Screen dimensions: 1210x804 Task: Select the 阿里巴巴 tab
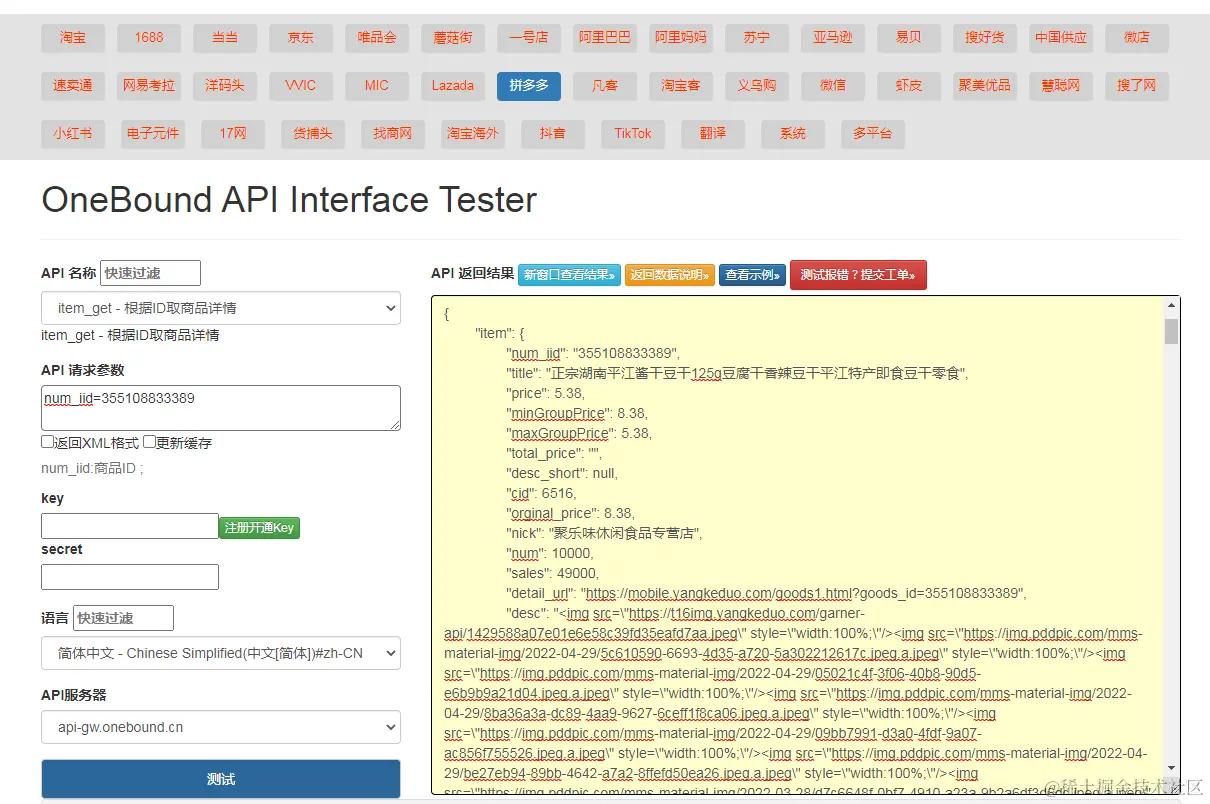605,38
